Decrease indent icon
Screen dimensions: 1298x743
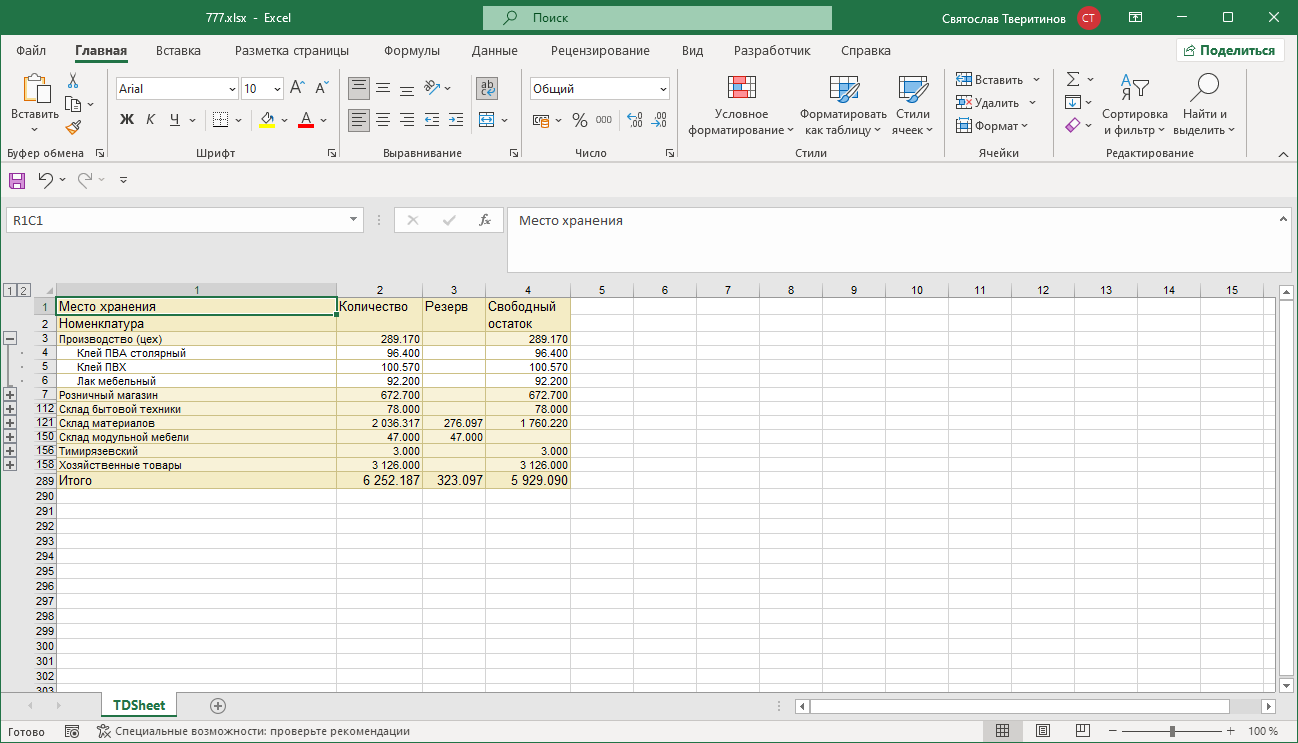point(432,120)
